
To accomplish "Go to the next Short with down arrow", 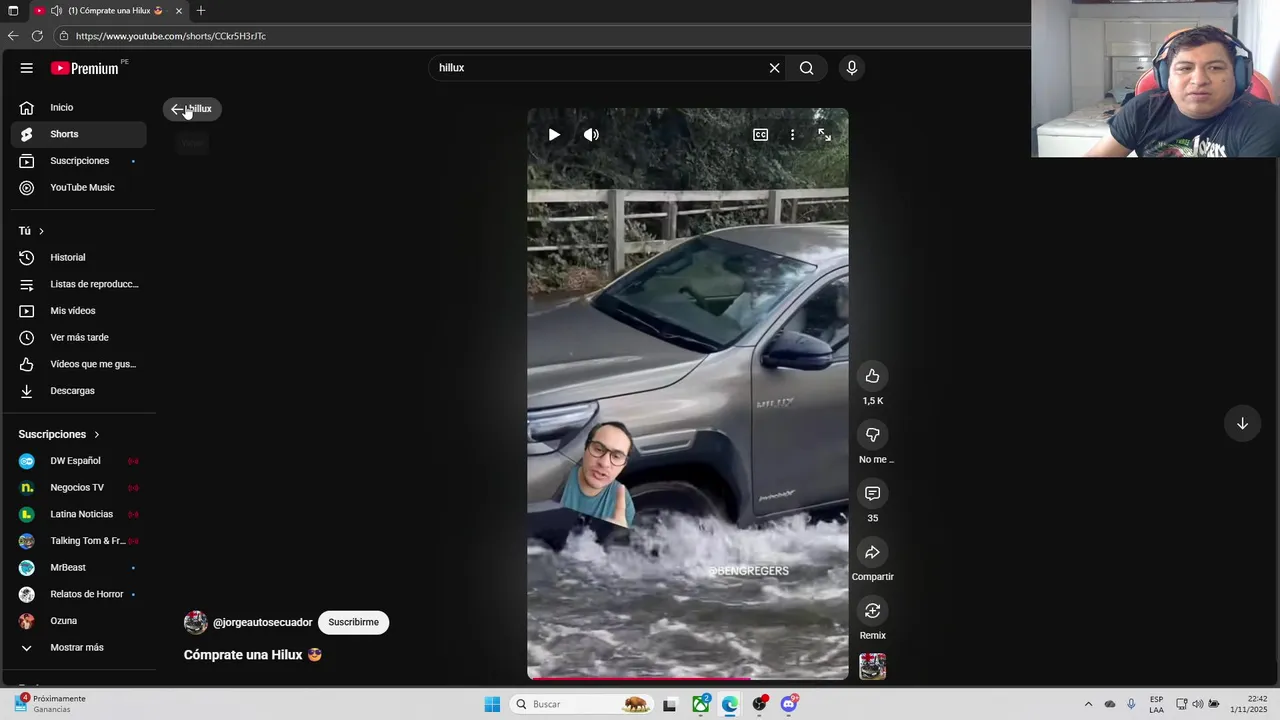I will pyautogui.click(x=1242, y=423).
